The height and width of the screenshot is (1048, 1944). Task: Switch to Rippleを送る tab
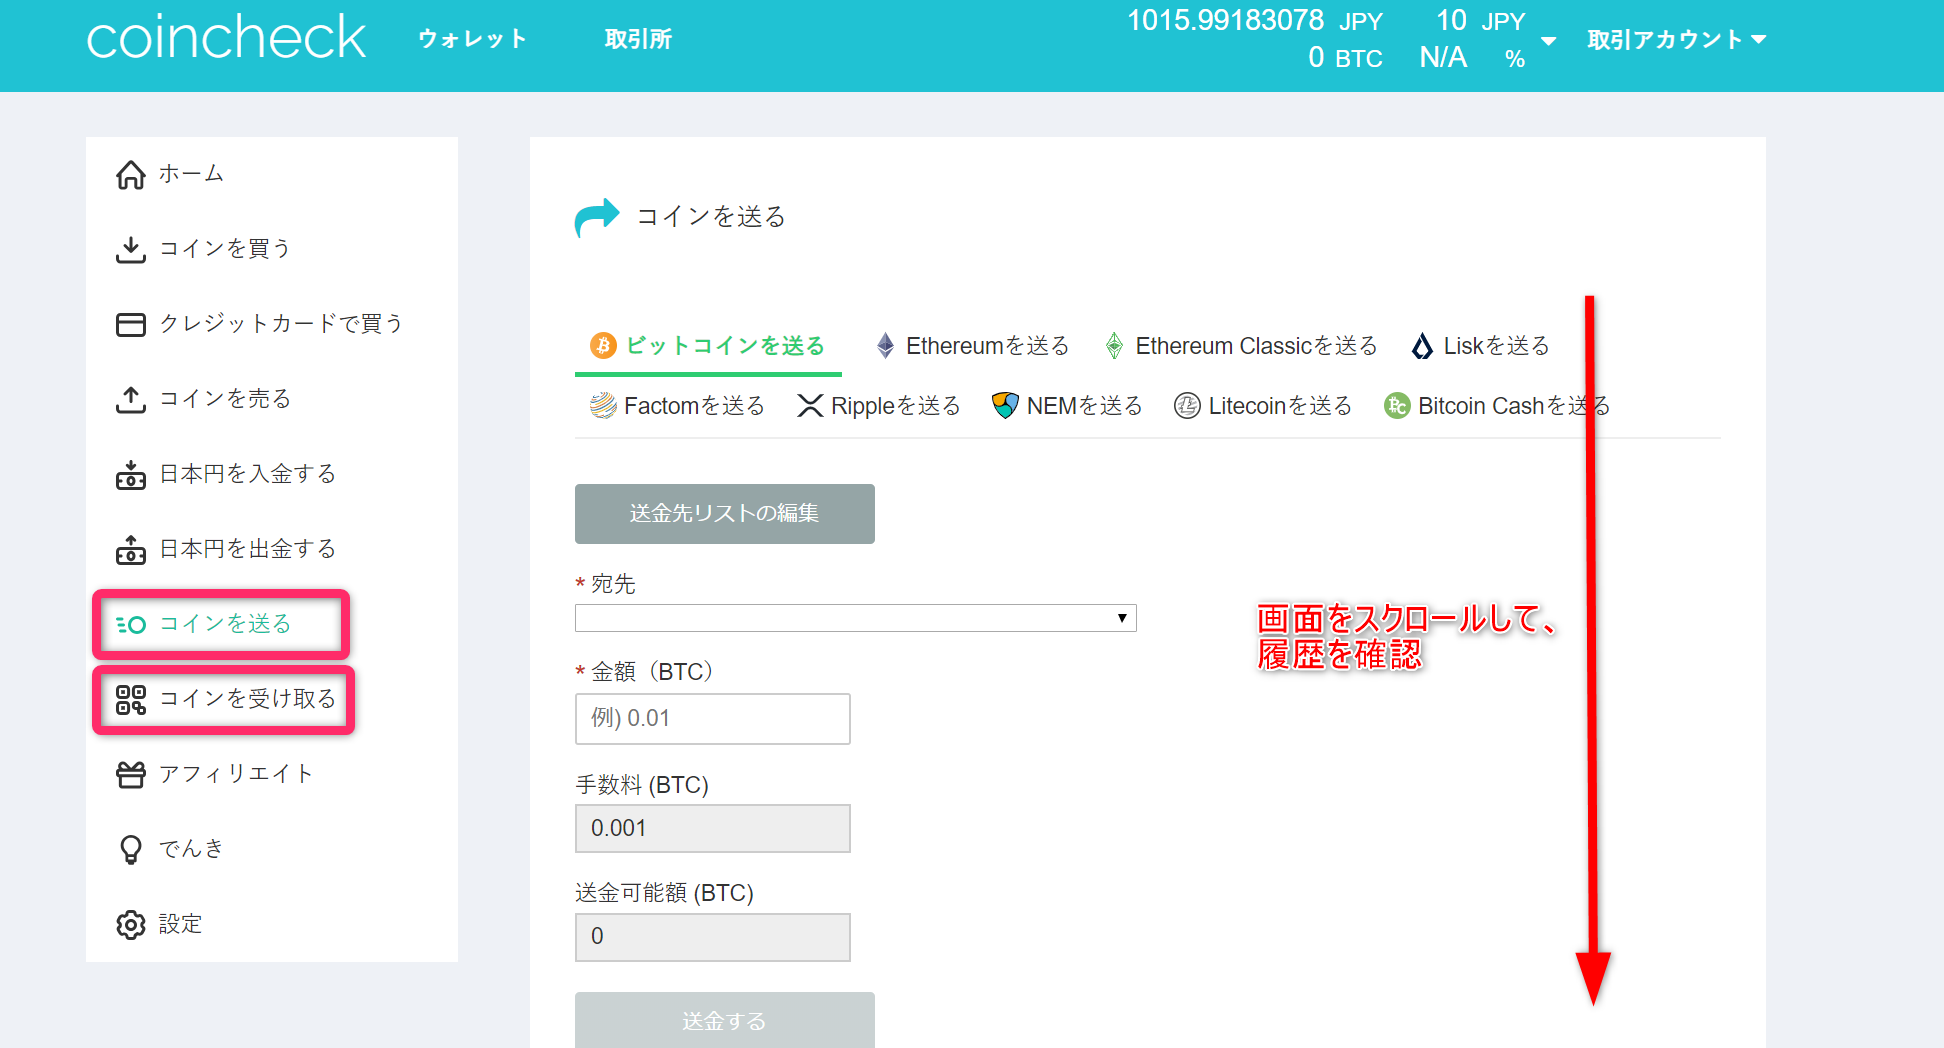pos(879,406)
